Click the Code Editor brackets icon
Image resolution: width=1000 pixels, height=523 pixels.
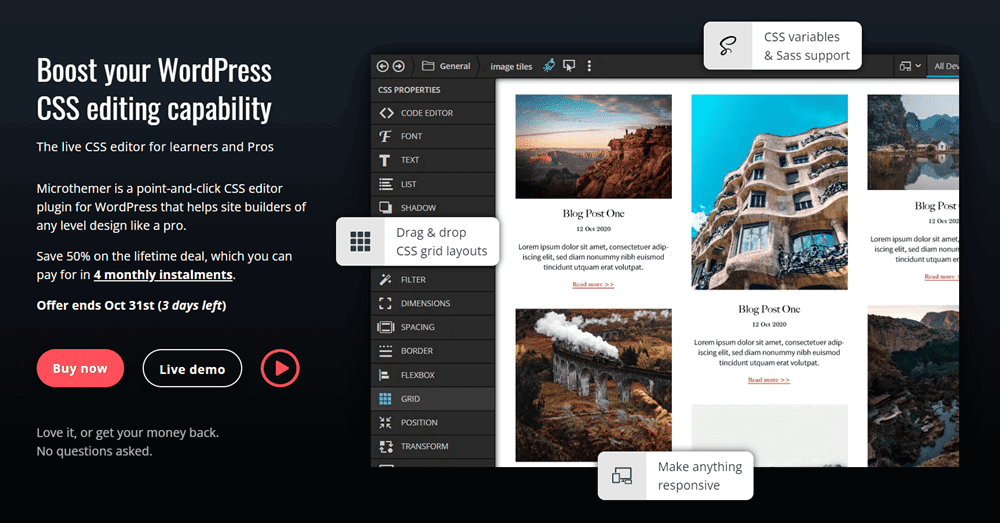pyautogui.click(x=386, y=113)
